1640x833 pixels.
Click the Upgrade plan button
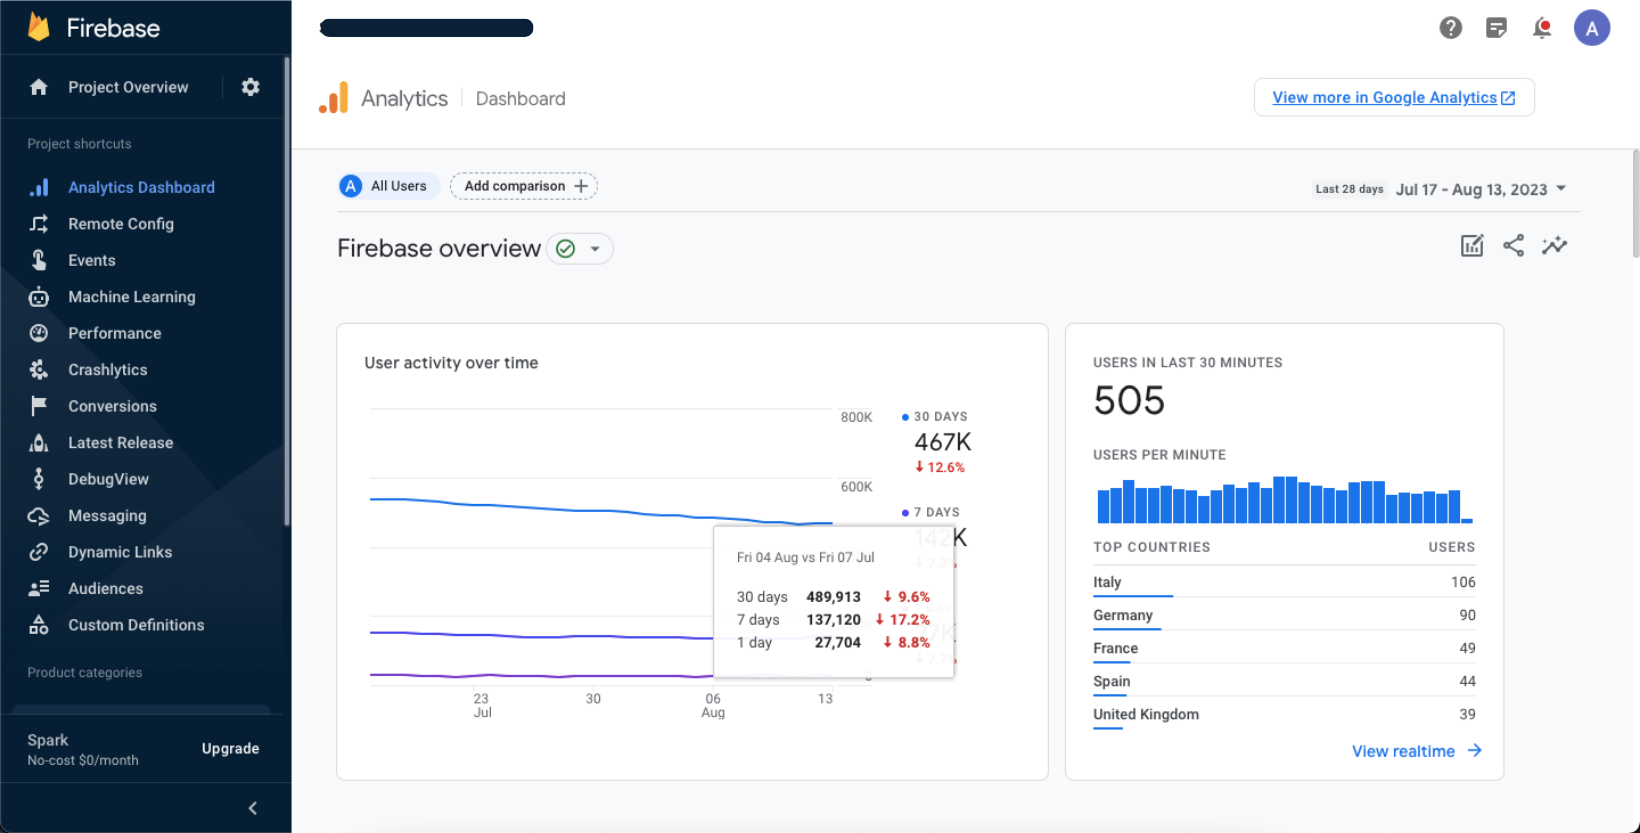pyautogui.click(x=230, y=749)
